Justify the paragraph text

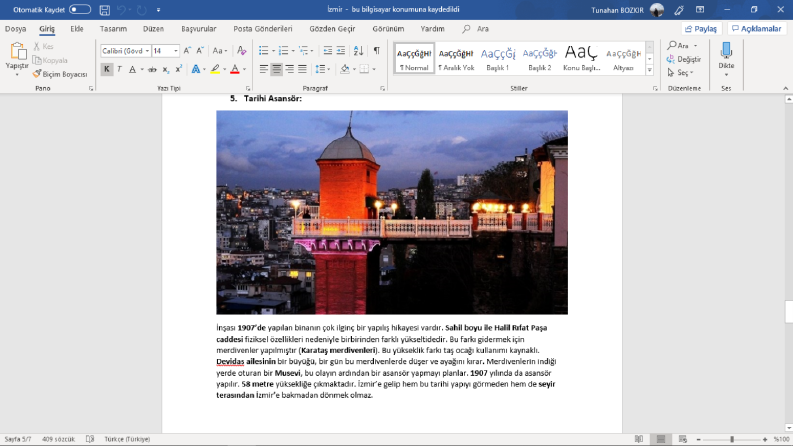[302, 69]
